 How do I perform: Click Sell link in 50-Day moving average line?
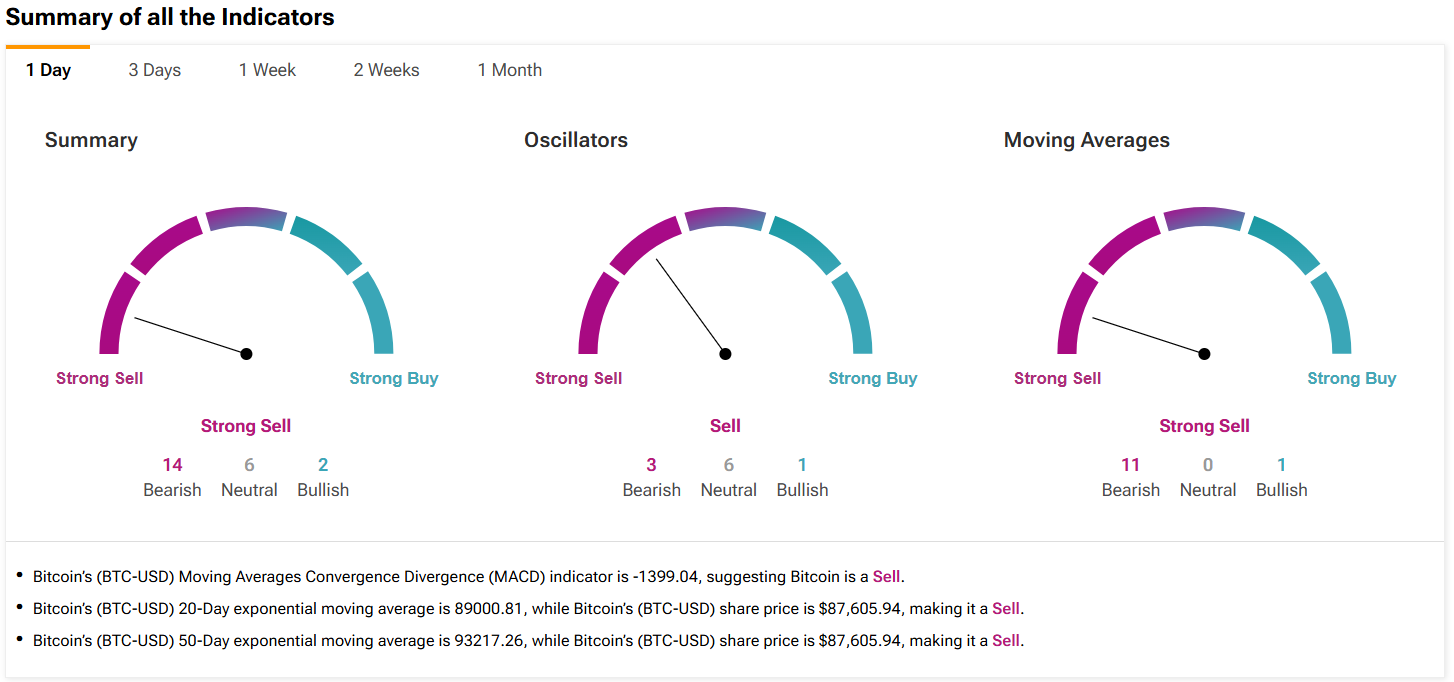coord(1006,640)
